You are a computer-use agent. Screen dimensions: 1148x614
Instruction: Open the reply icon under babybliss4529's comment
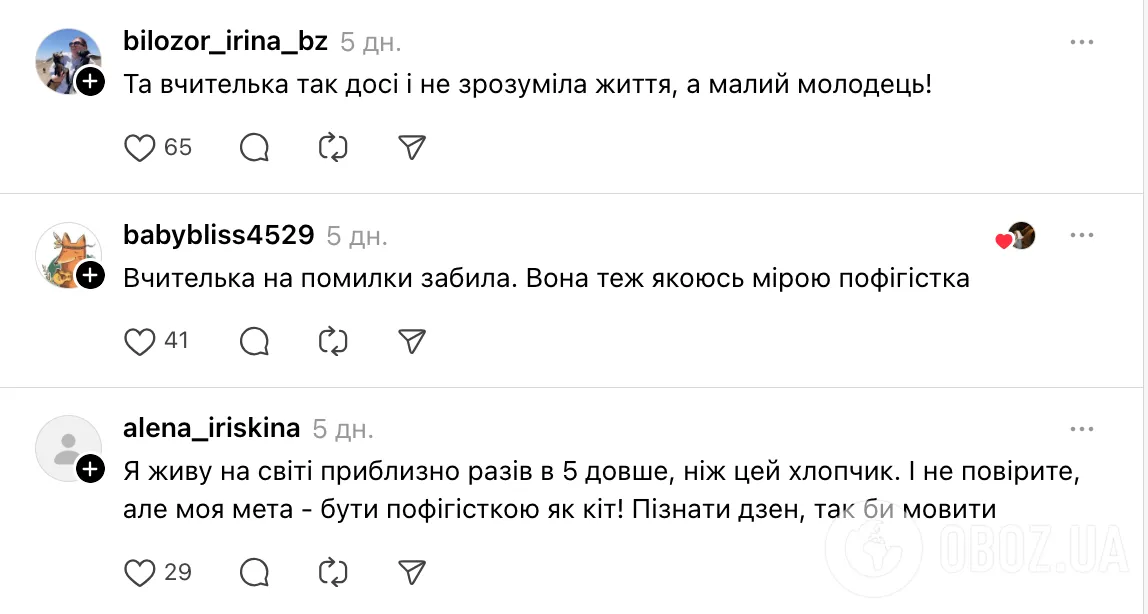(254, 341)
